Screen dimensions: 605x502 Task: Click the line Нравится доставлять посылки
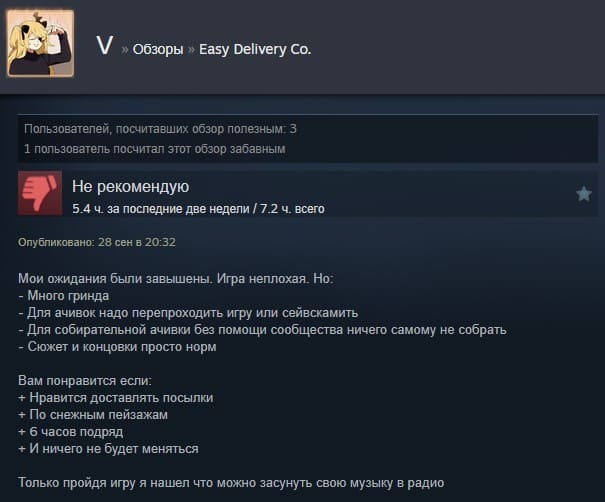(116, 398)
